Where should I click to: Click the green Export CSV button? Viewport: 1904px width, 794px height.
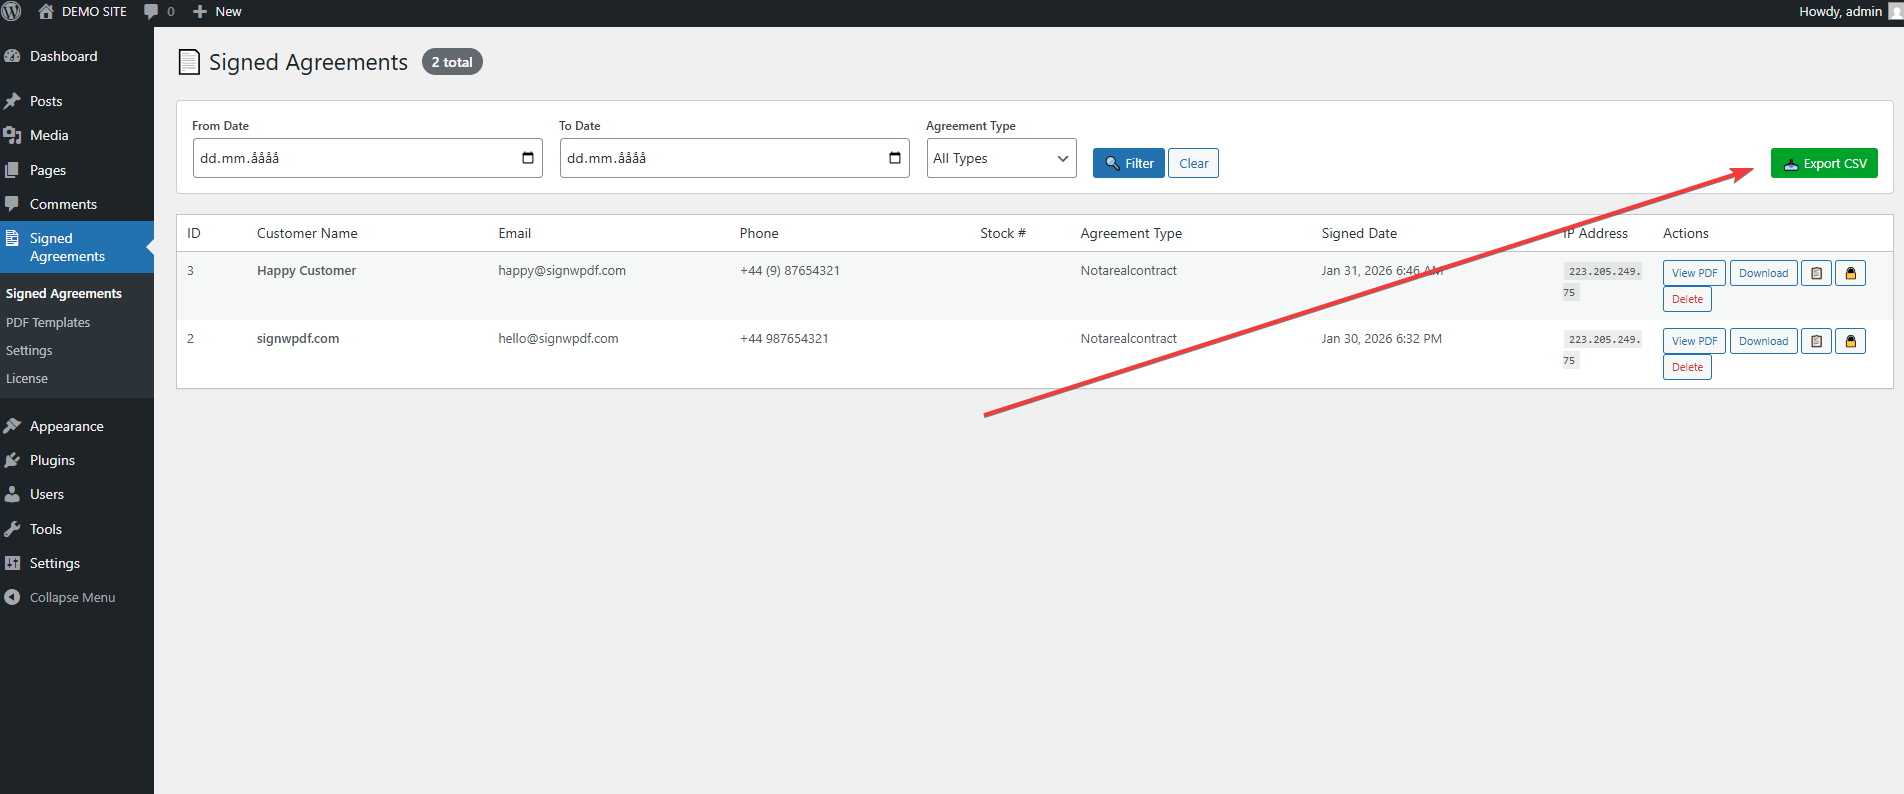1824,163
